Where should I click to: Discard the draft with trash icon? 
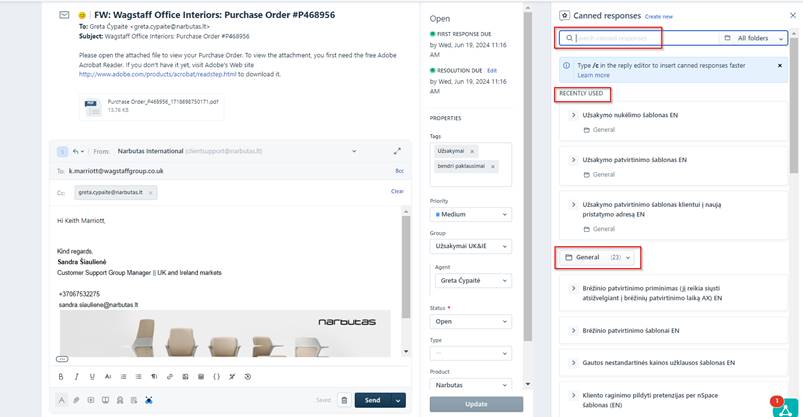coord(344,400)
